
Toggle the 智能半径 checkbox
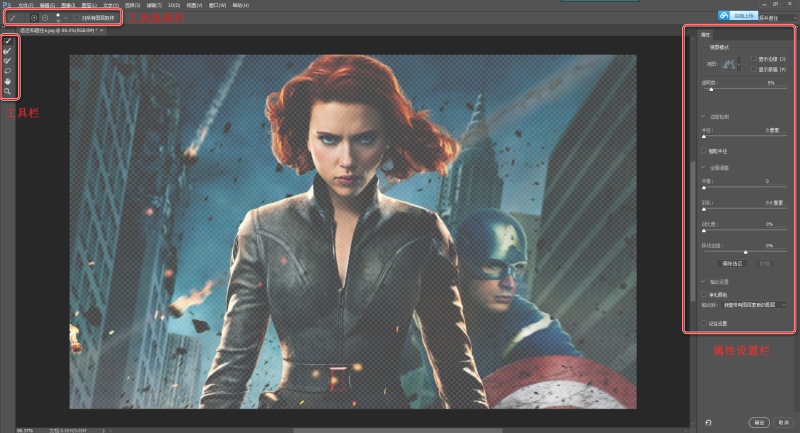pos(703,150)
